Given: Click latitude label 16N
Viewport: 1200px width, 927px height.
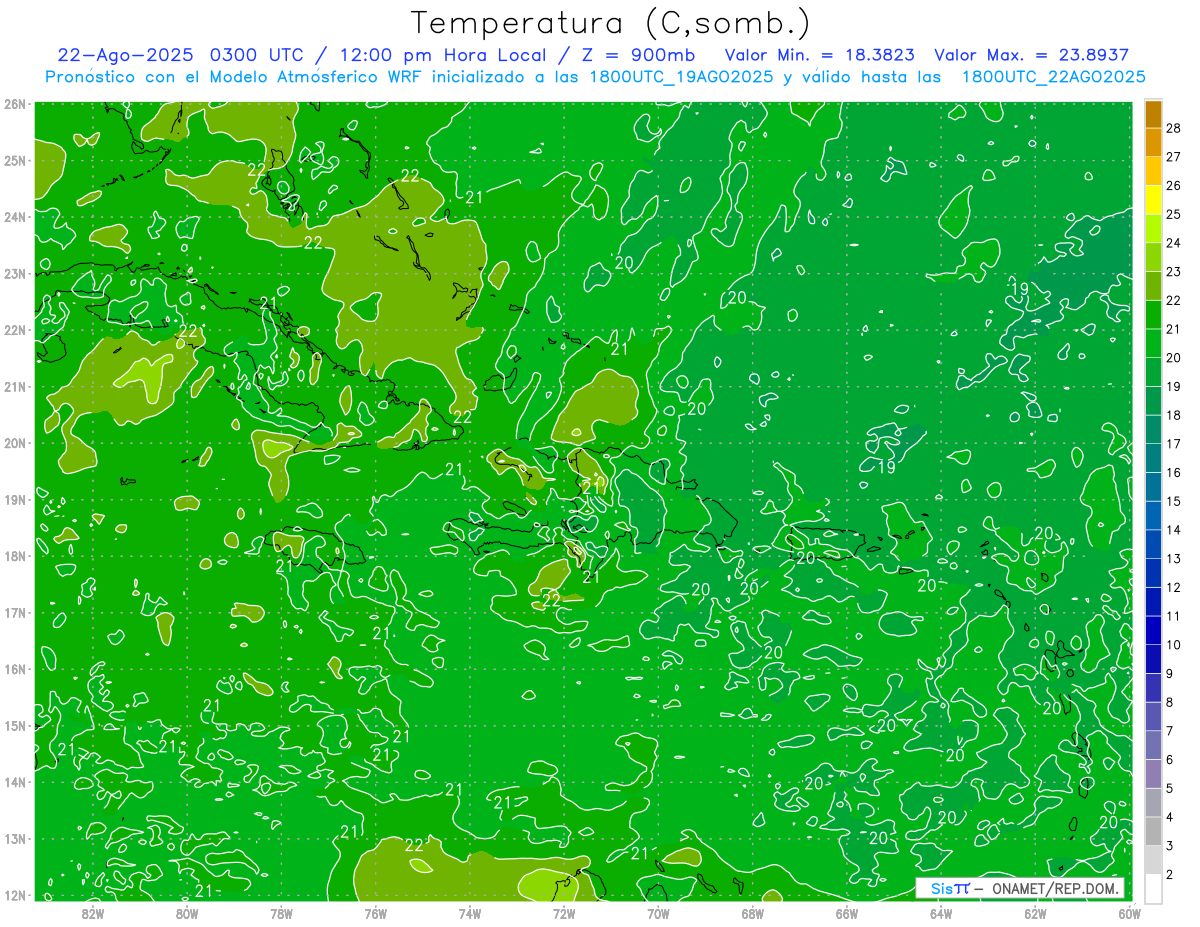Looking at the screenshot, I should (14, 669).
